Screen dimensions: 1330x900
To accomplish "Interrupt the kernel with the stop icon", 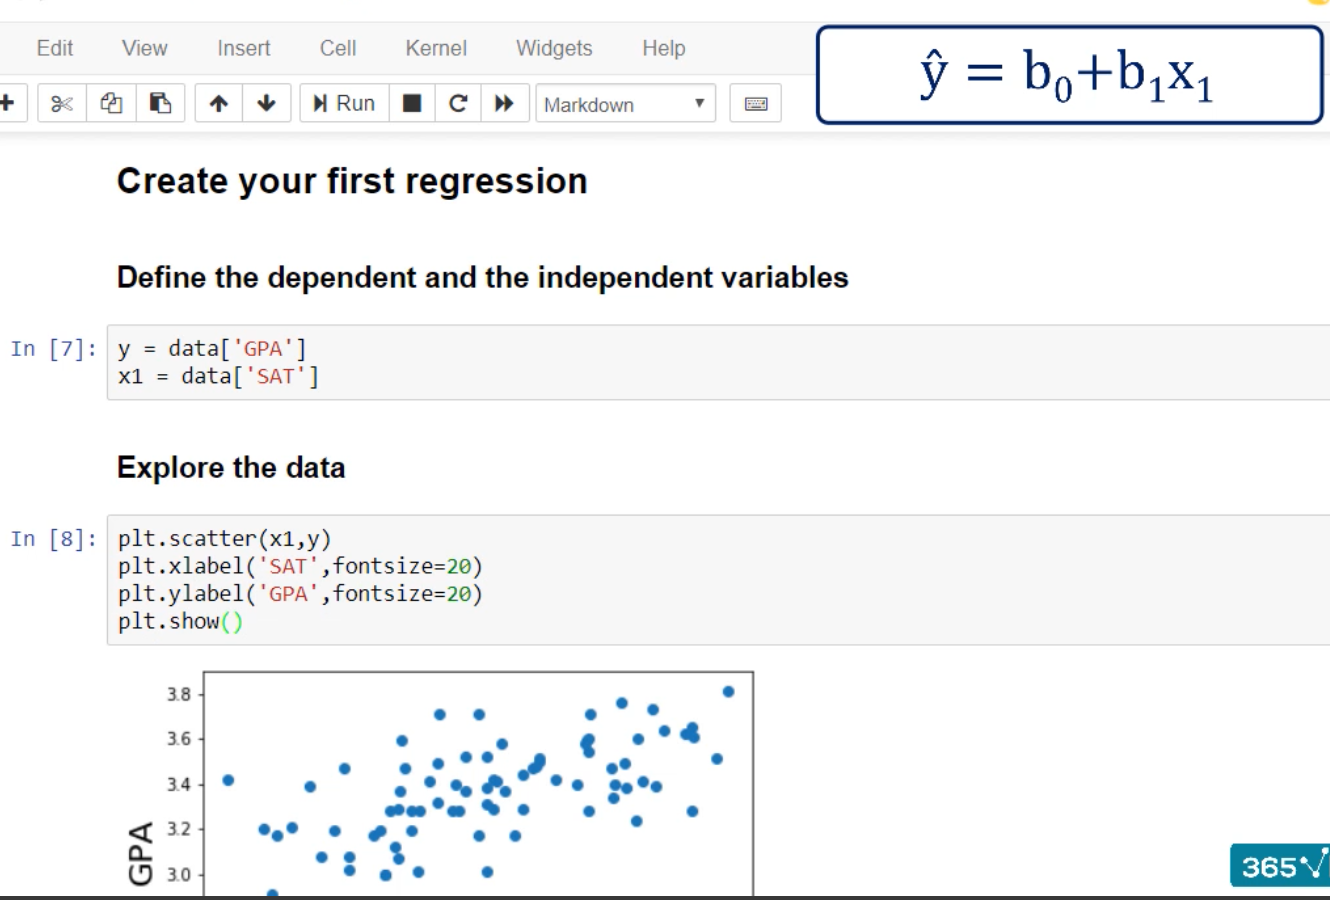I will (x=411, y=104).
